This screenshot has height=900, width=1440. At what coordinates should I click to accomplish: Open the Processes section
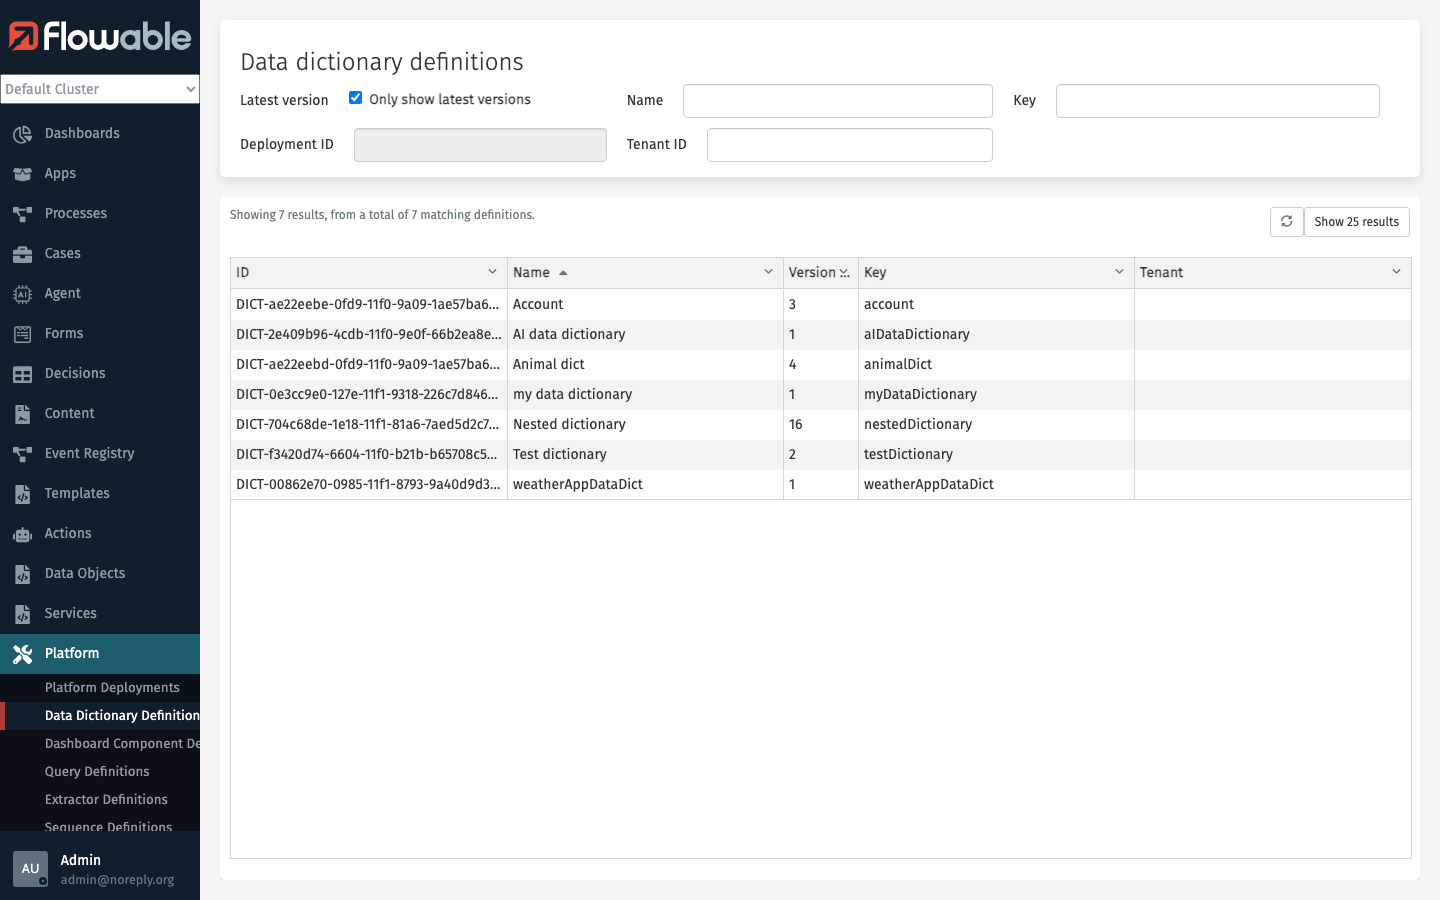(22, 213)
